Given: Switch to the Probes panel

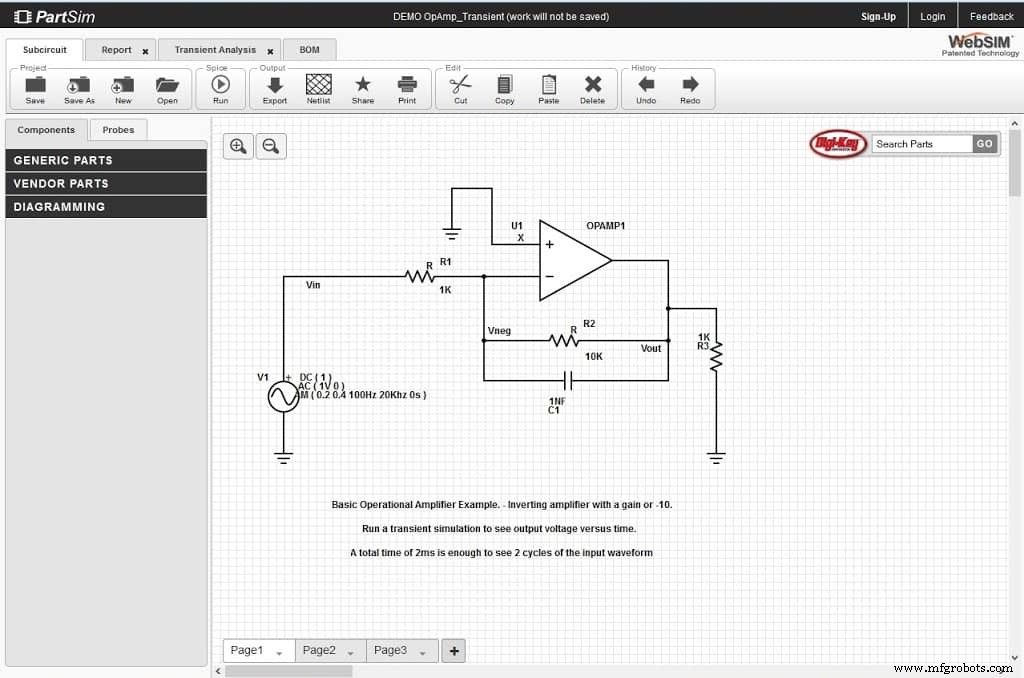Looking at the screenshot, I should (x=118, y=129).
